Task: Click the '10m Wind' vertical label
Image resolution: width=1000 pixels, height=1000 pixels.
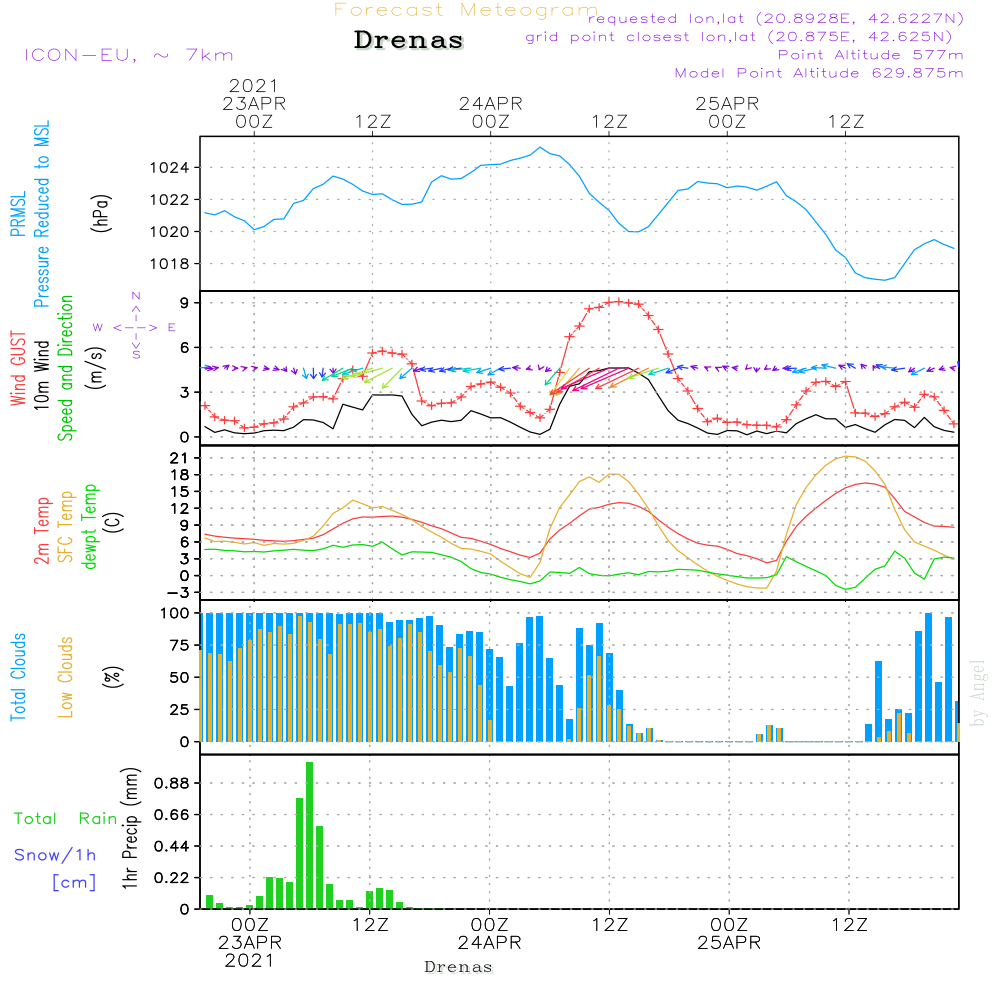Action: tap(41, 375)
